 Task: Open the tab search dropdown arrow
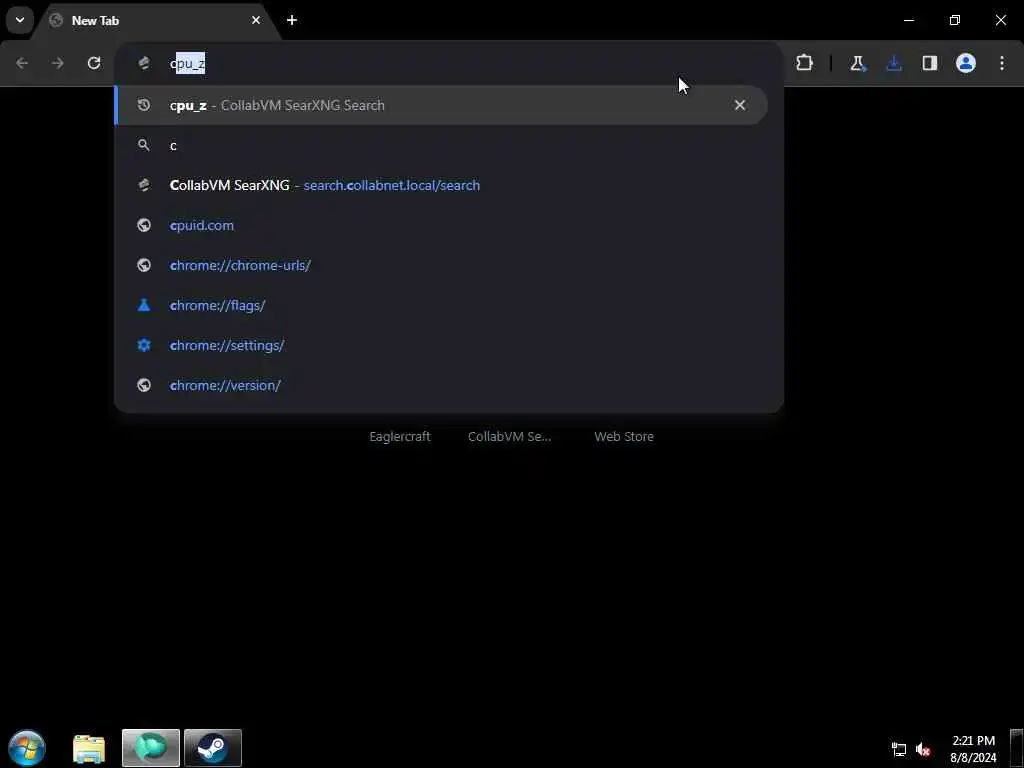tap(20, 20)
